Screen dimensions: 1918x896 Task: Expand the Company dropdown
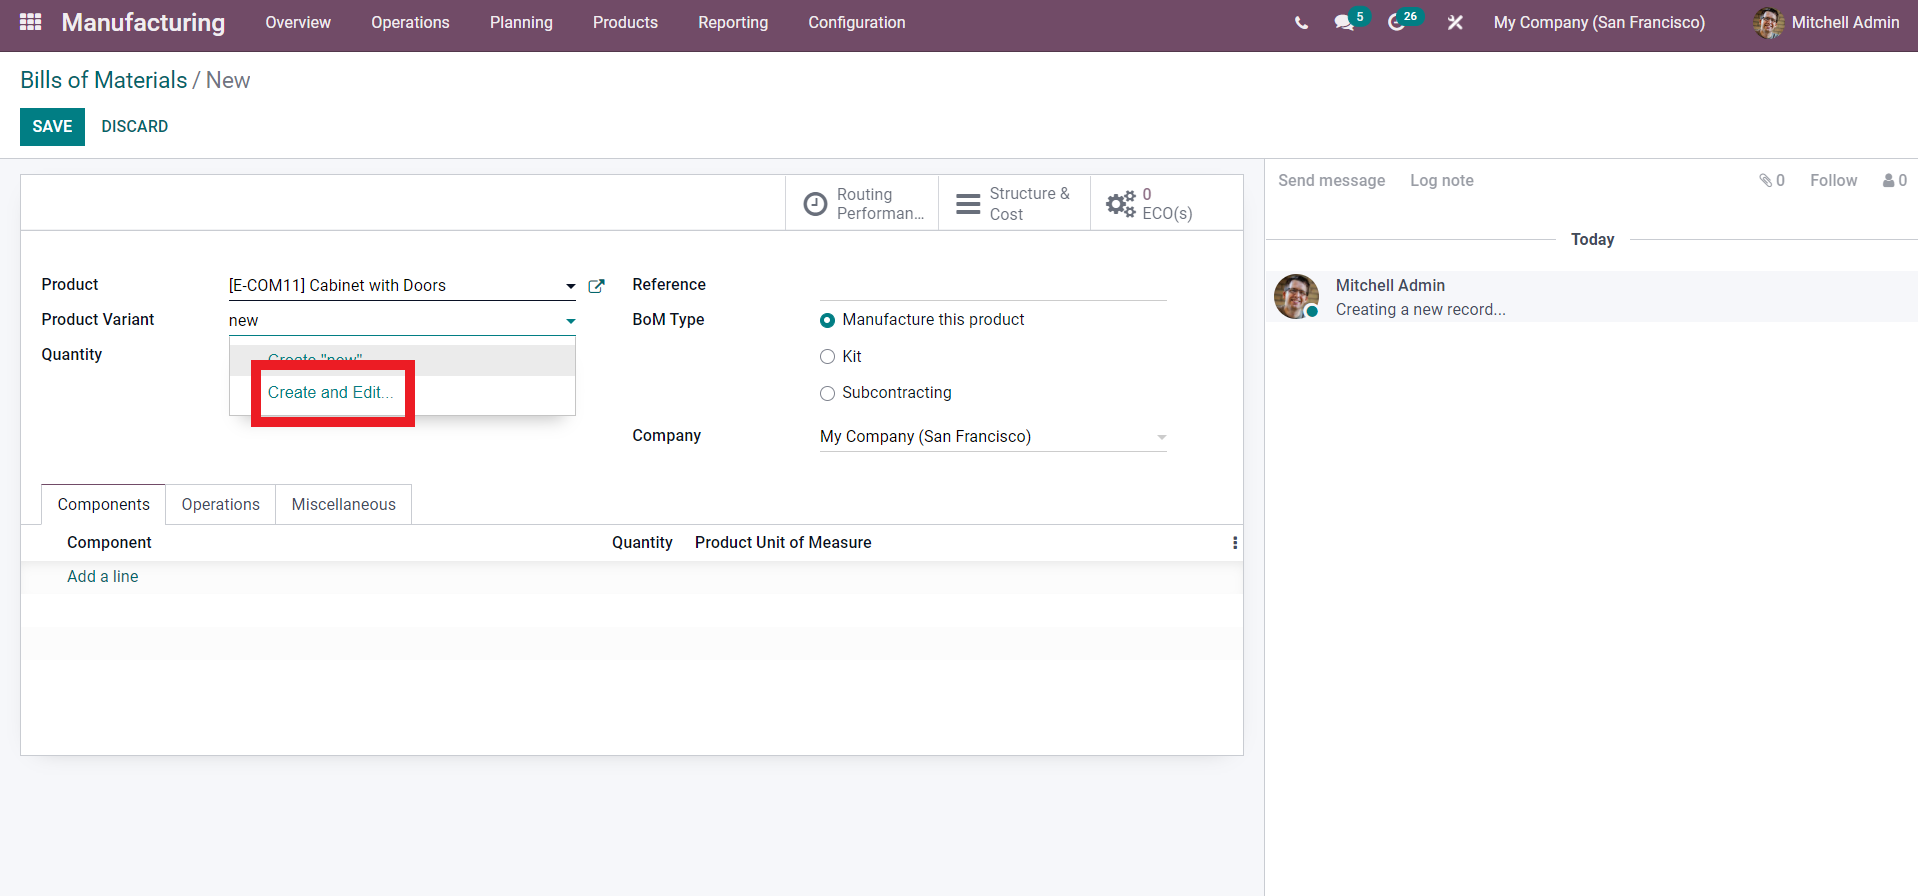(1161, 437)
